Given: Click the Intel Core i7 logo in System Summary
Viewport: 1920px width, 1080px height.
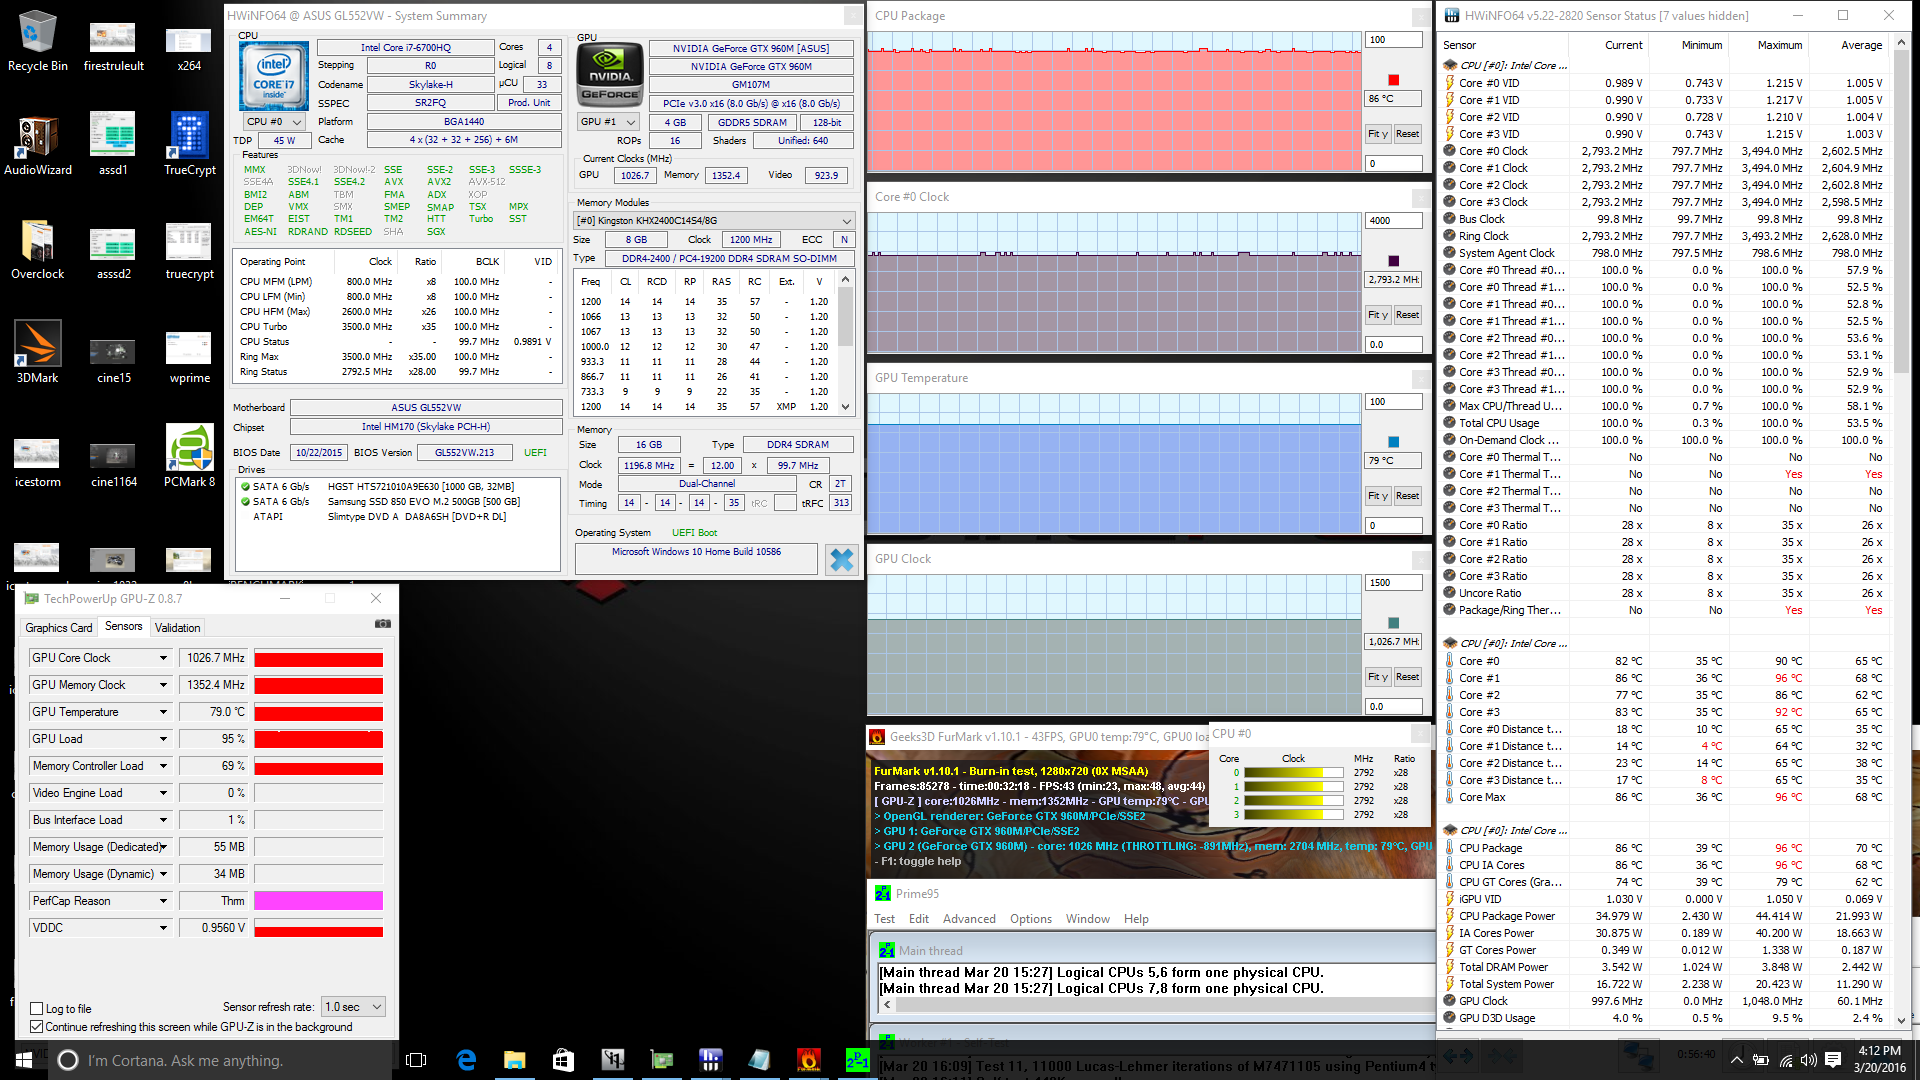Looking at the screenshot, I should [x=274, y=76].
